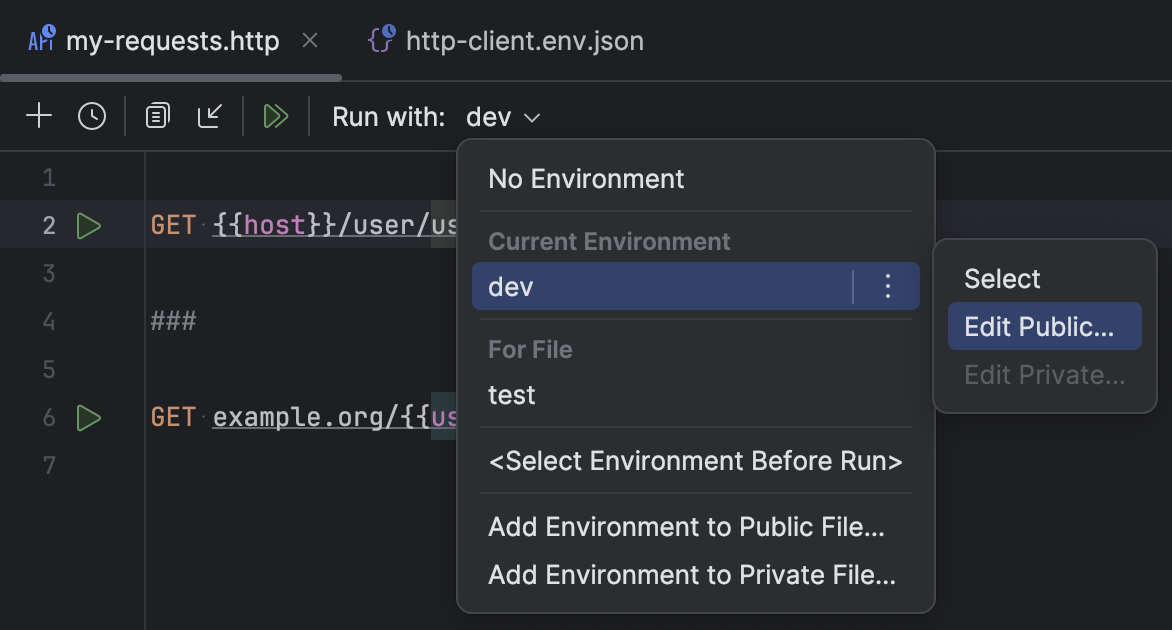1172x630 pixels.
Task: Open the Run with environment dropdown
Action: point(502,117)
